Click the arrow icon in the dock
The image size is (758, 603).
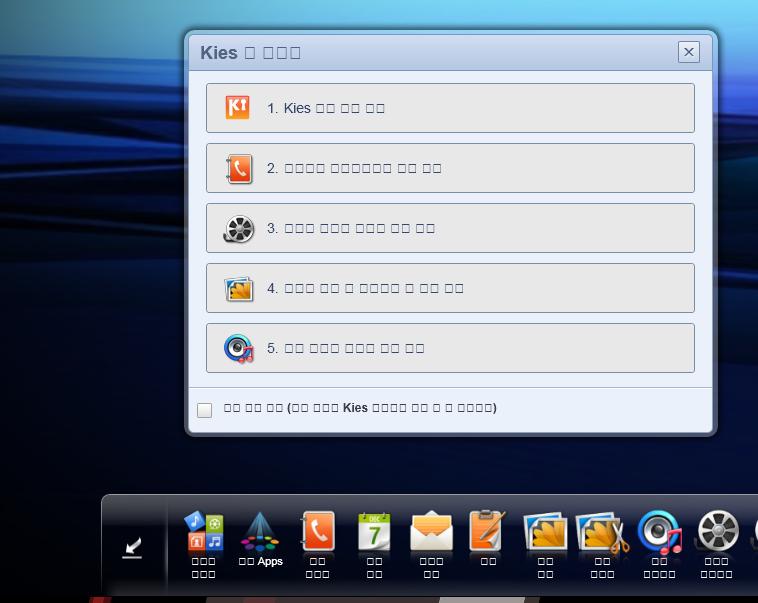[132, 548]
